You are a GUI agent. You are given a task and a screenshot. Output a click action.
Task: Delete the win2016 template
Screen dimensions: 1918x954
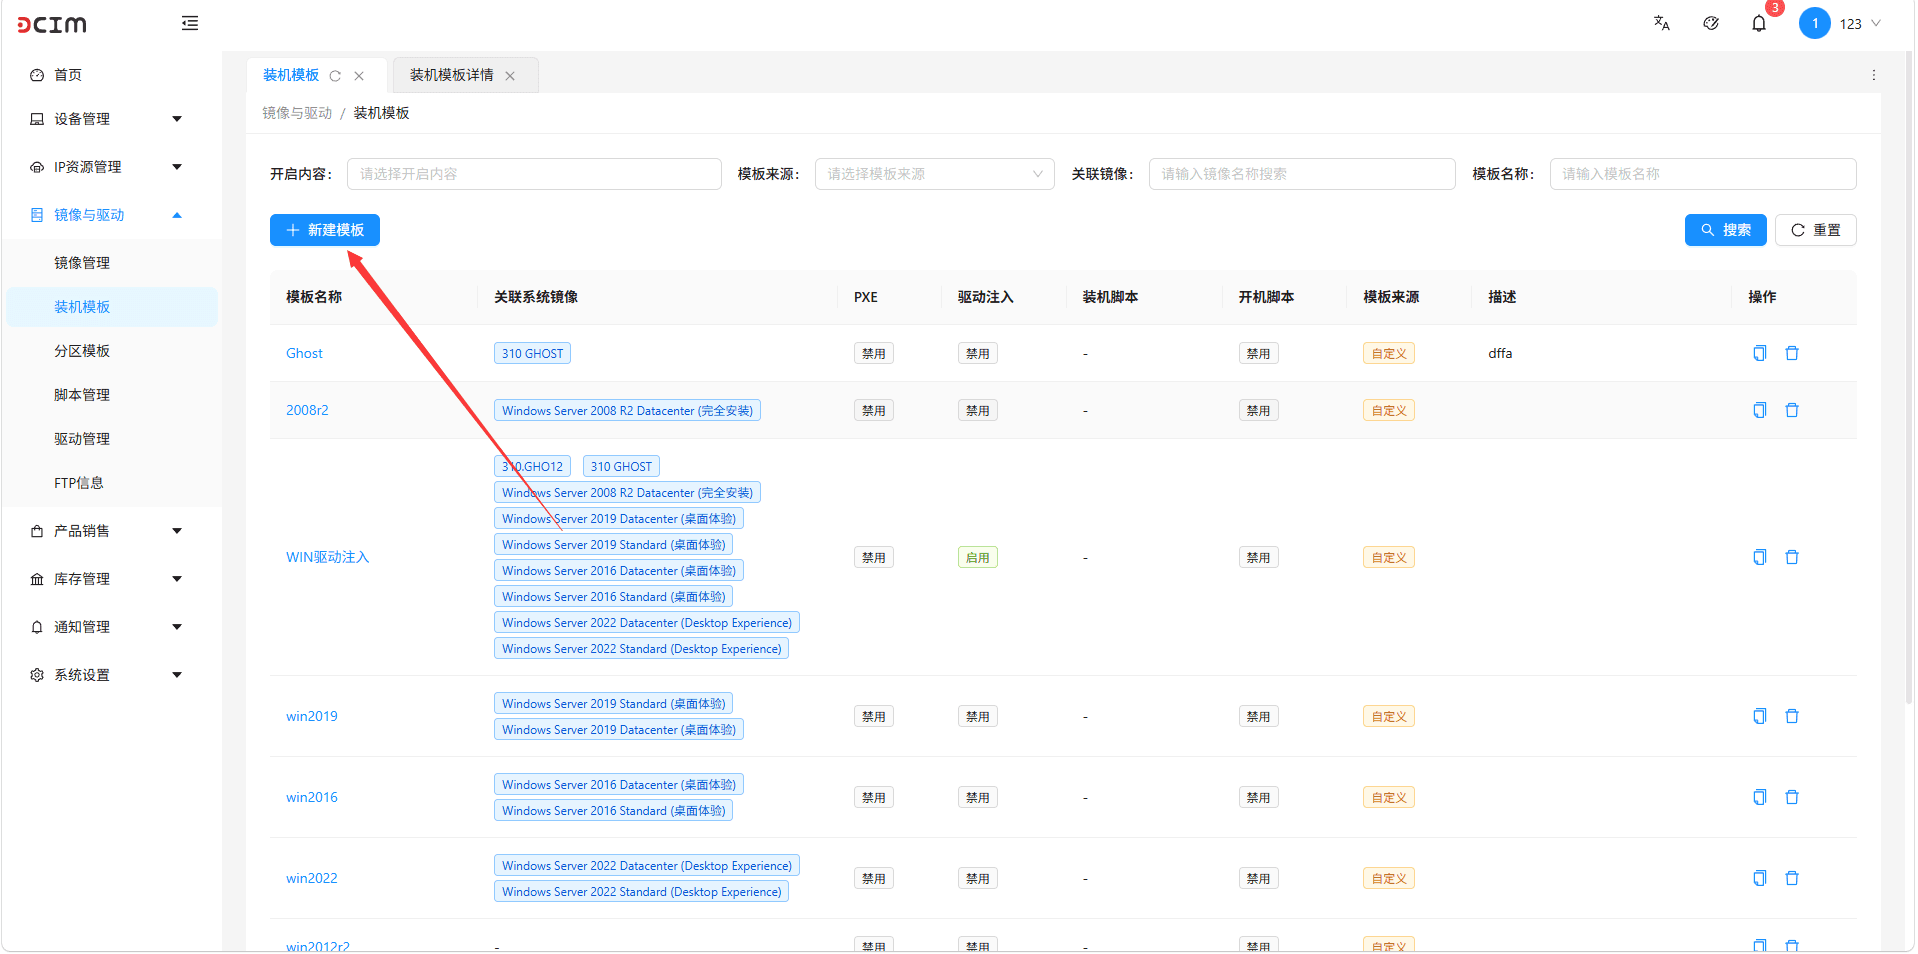point(1792,797)
